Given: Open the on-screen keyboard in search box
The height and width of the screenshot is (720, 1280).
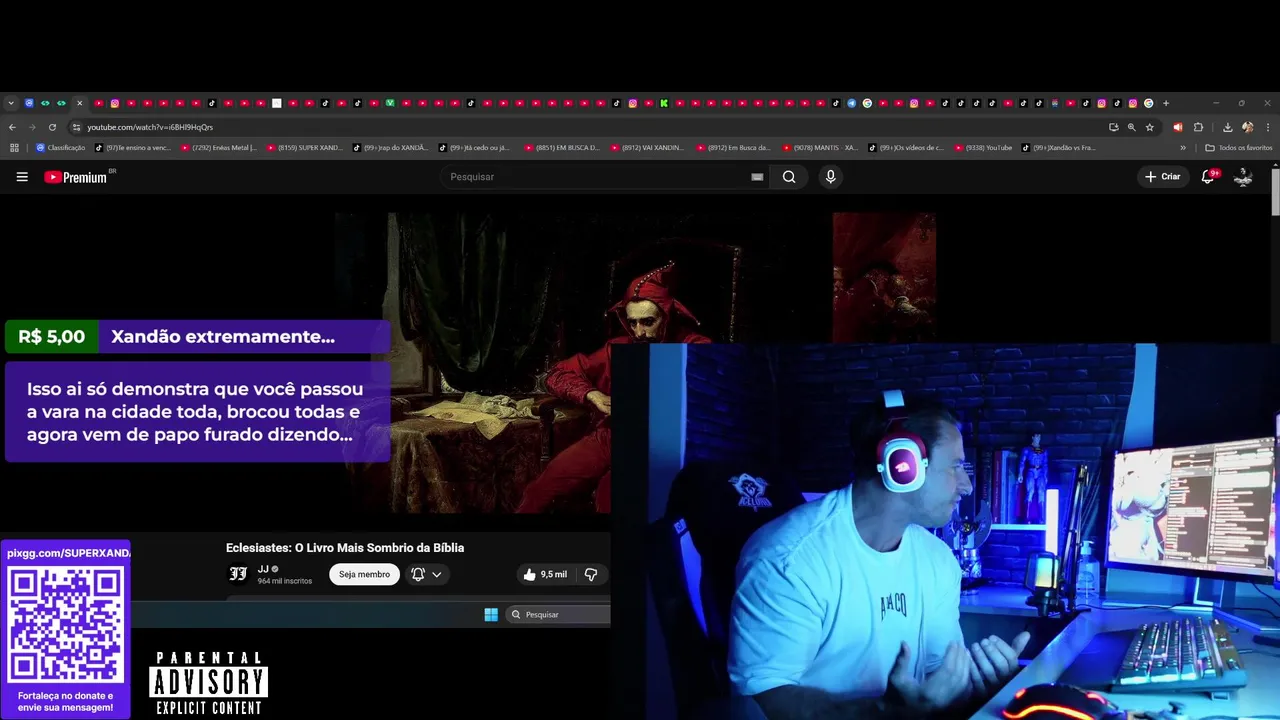Looking at the screenshot, I should (x=757, y=177).
